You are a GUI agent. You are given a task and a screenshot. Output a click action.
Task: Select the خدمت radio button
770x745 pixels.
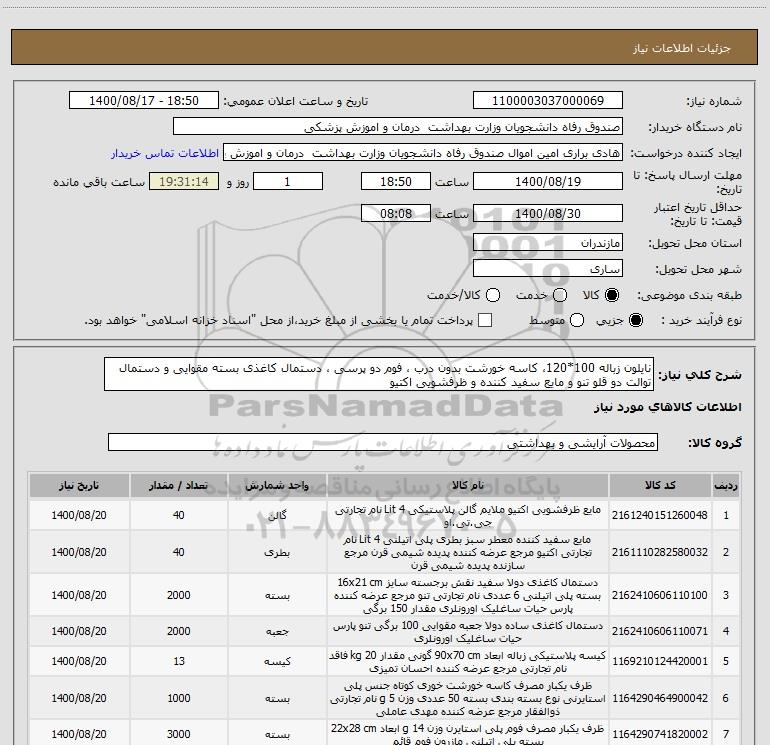560,295
